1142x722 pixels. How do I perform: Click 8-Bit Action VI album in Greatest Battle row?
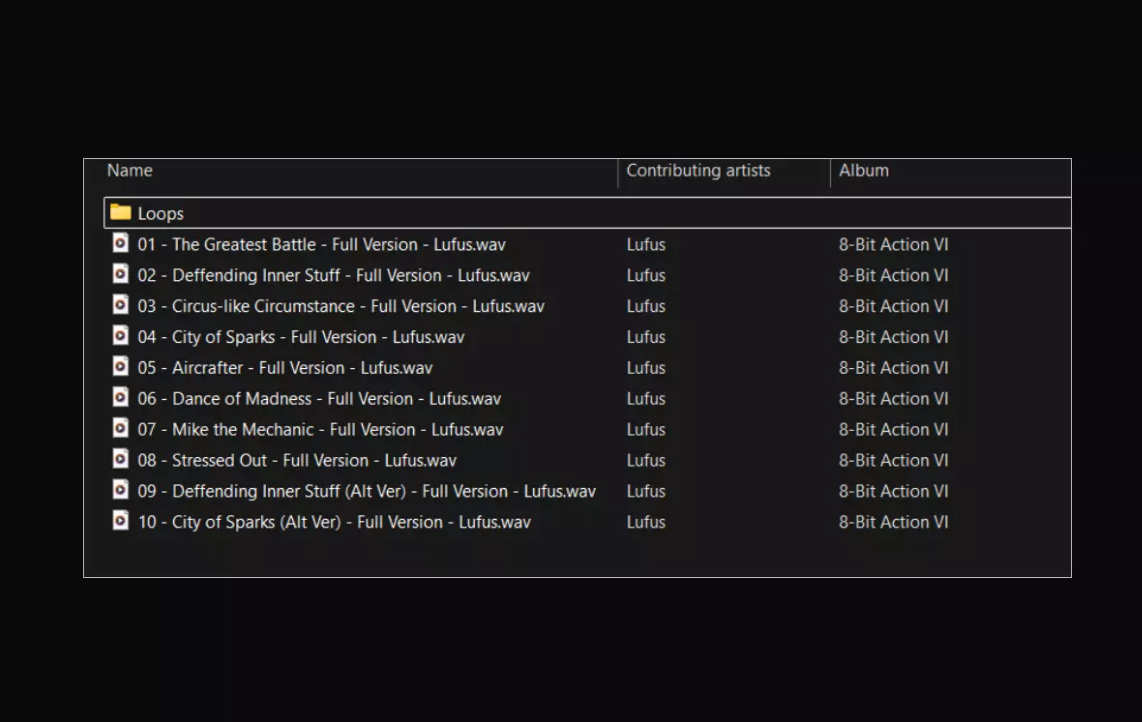[x=894, y=244]
